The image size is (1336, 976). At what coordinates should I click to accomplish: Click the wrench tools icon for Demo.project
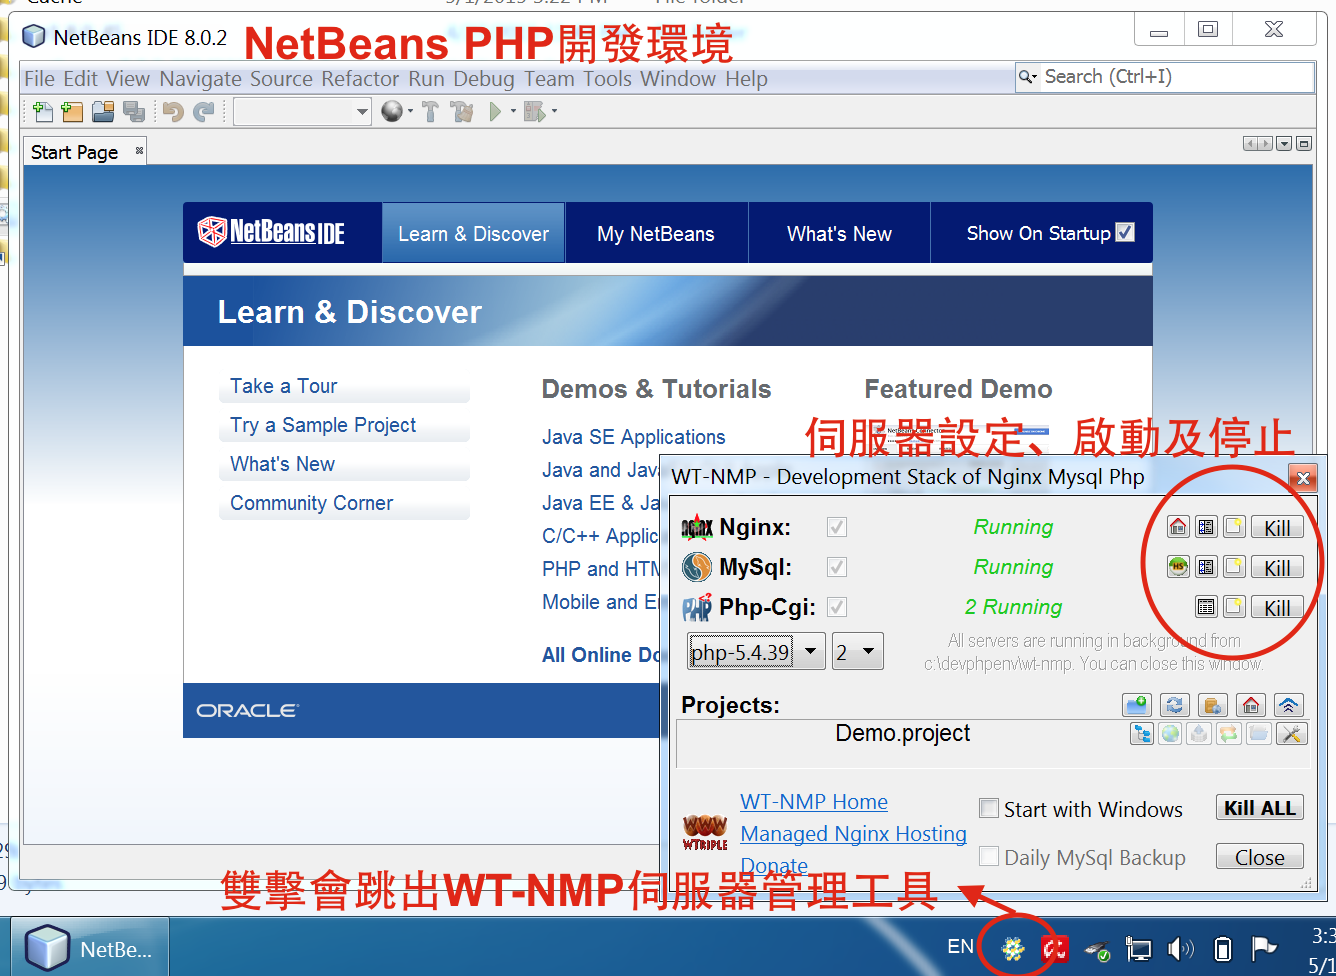point(1291,734)
